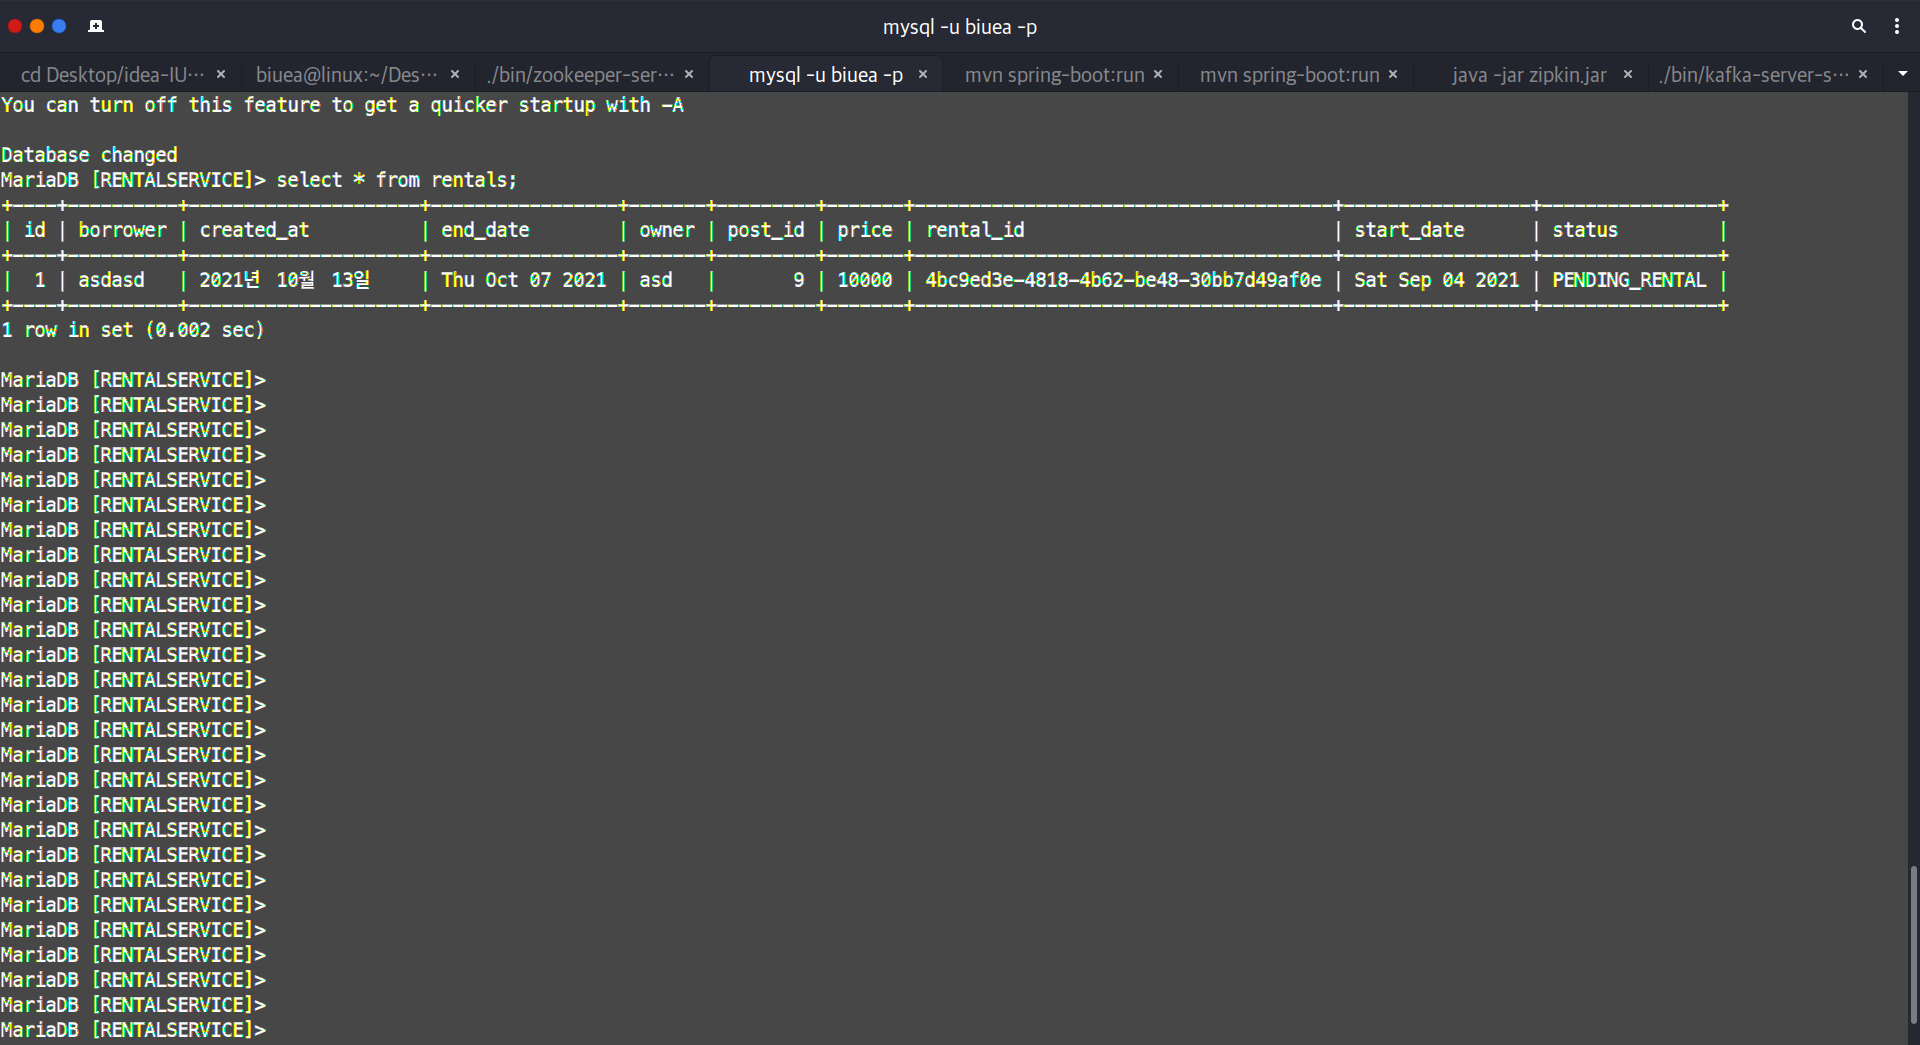Click the price value '10000'
The image size is (1920, 1045).
[865, 280]
